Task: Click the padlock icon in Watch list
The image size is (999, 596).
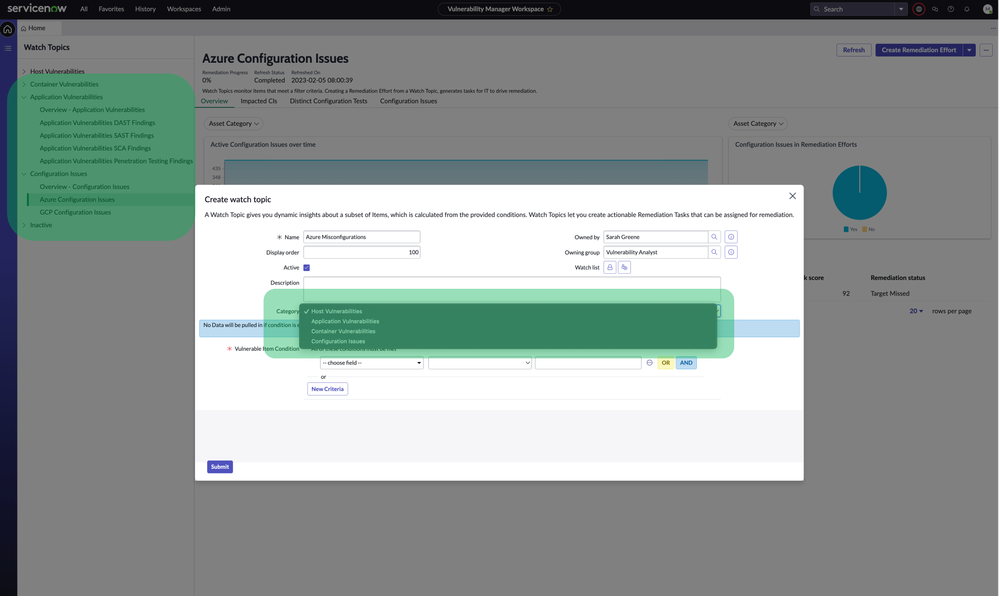Action: coord(610,267)
